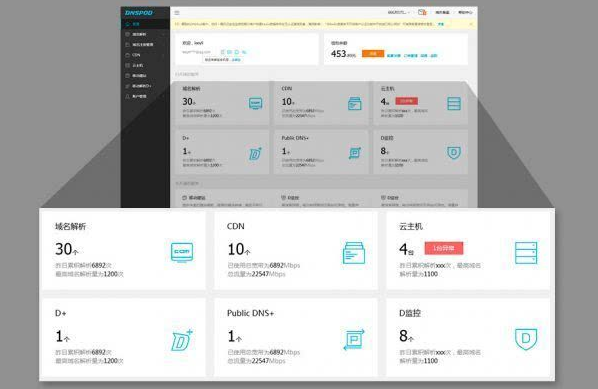Expand 账户管理 in the sidebar

(145, 96)
